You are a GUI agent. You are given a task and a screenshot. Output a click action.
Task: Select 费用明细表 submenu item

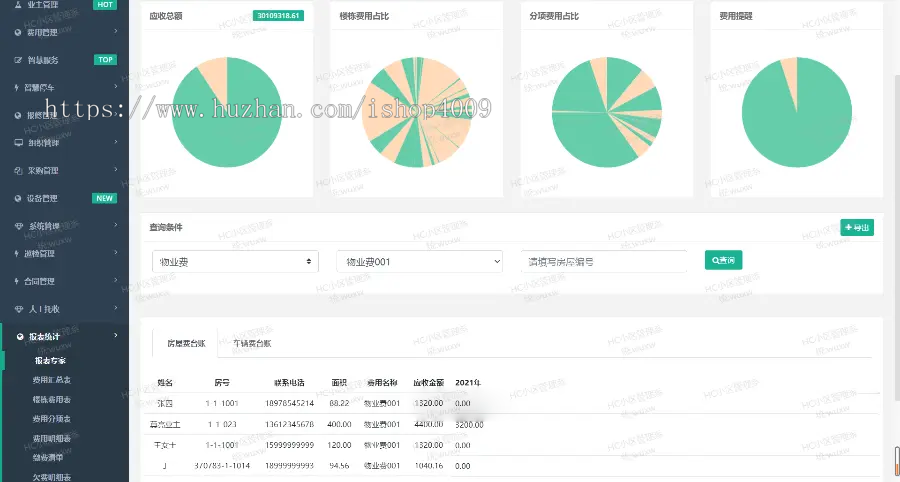point(52,438)
